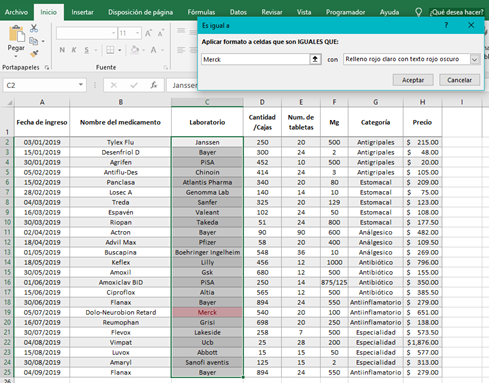Select column C header
This screenshot has width=489, height=383.
[207, 102]
